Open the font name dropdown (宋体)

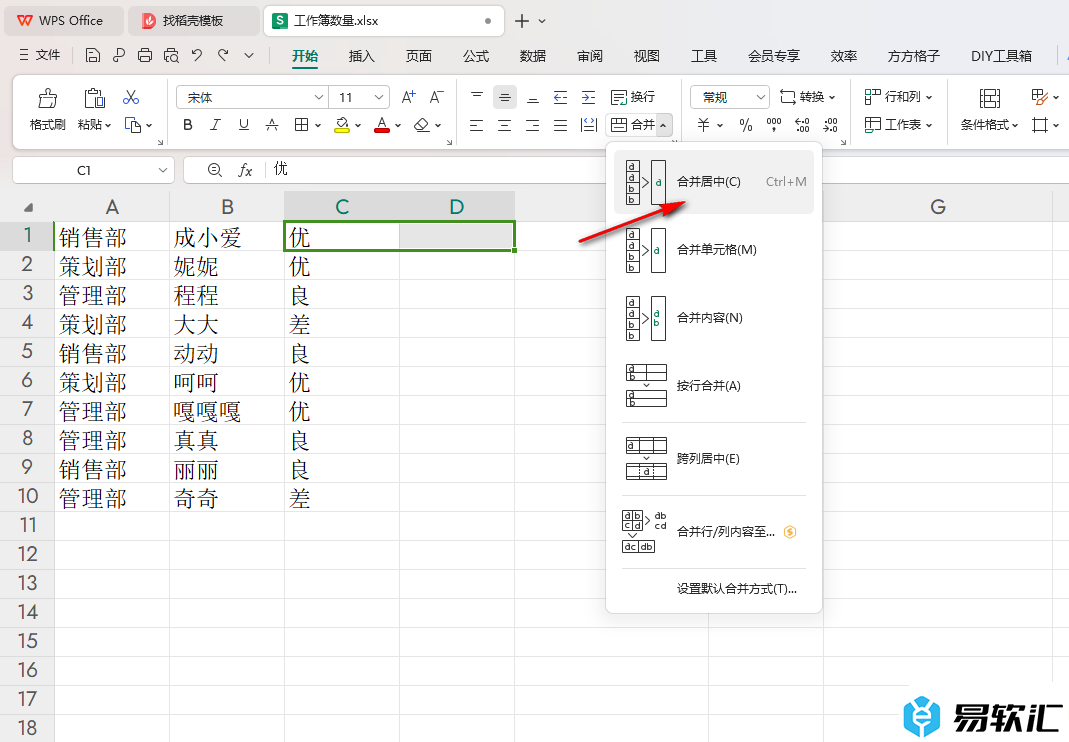pos(319,97)
